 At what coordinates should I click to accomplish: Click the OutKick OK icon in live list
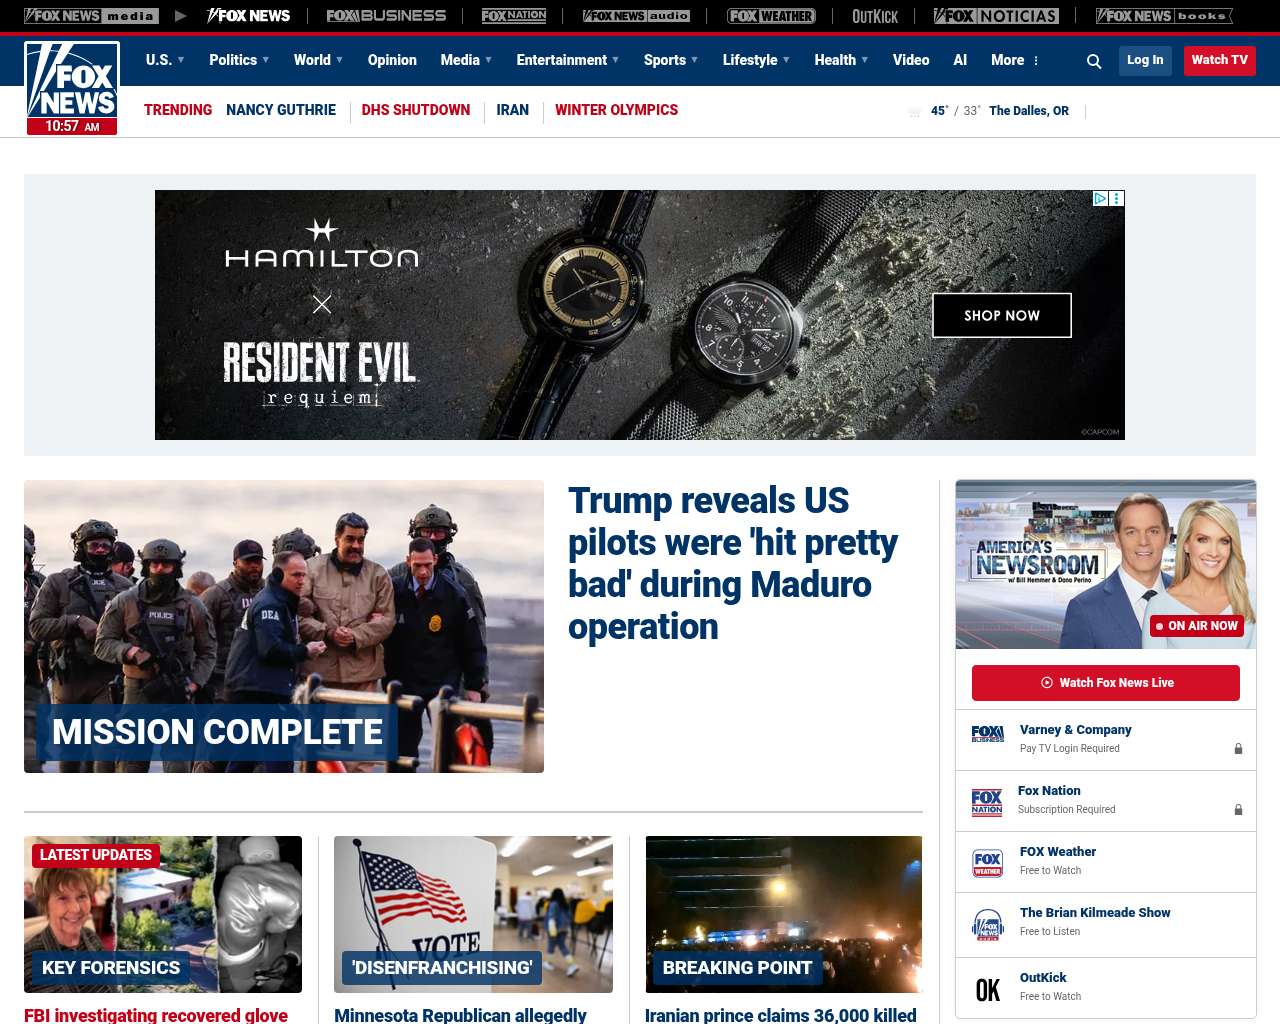click(x=988, y=990)
